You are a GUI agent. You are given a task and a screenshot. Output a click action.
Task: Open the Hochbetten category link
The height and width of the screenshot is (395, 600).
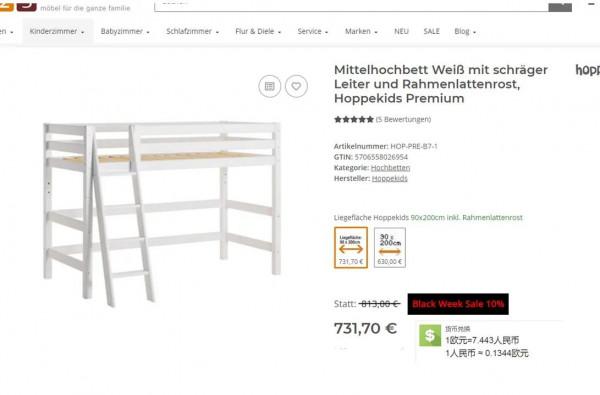pyautogui.click(x=390, y=168)
